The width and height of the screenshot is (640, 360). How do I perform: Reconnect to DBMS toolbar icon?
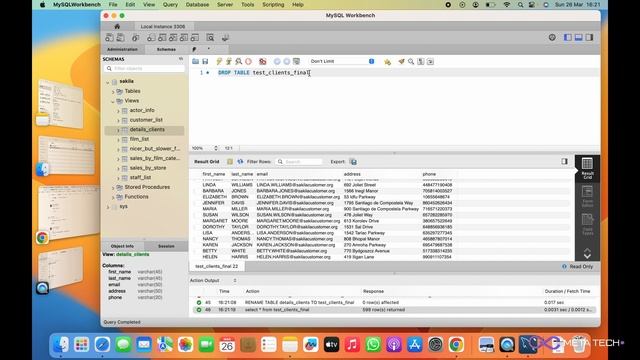pos(225,38)
